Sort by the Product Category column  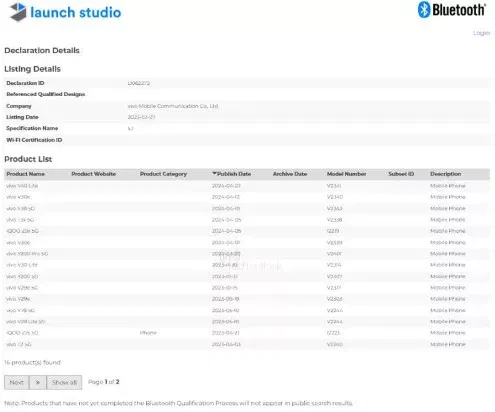point(163,174)
